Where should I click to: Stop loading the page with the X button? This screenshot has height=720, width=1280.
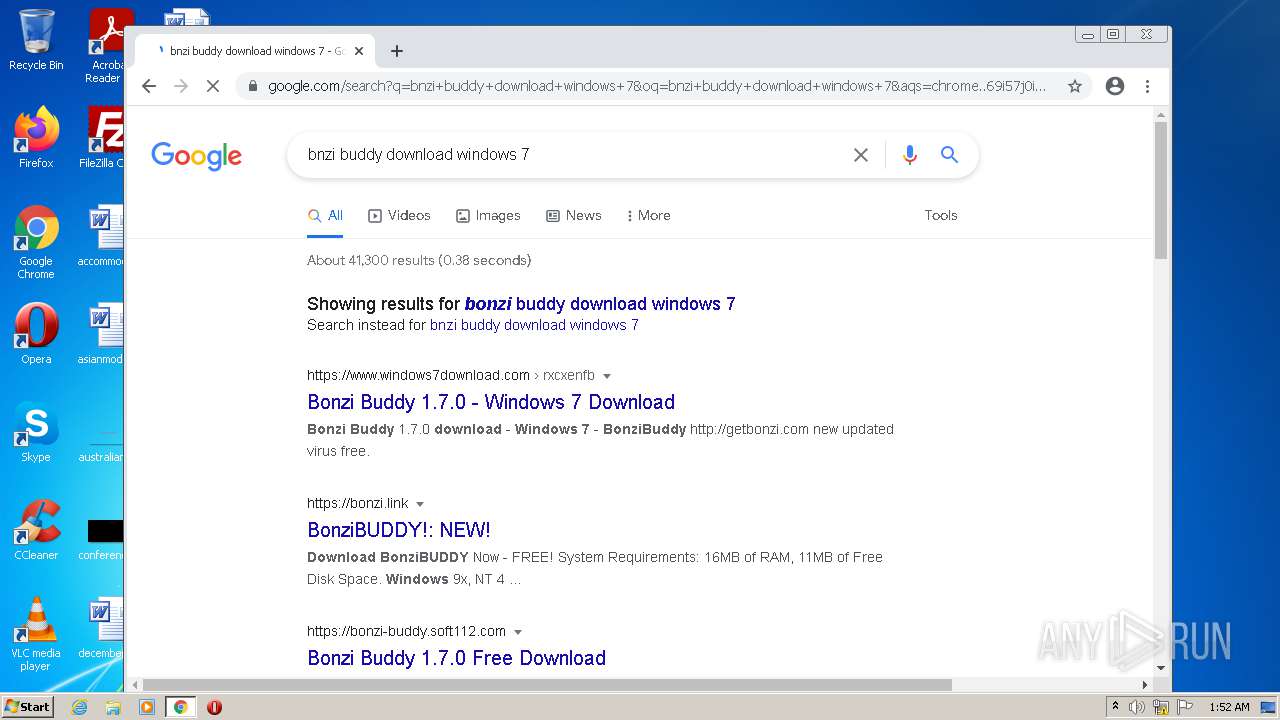pyautogui.click(x=212, y=86)
